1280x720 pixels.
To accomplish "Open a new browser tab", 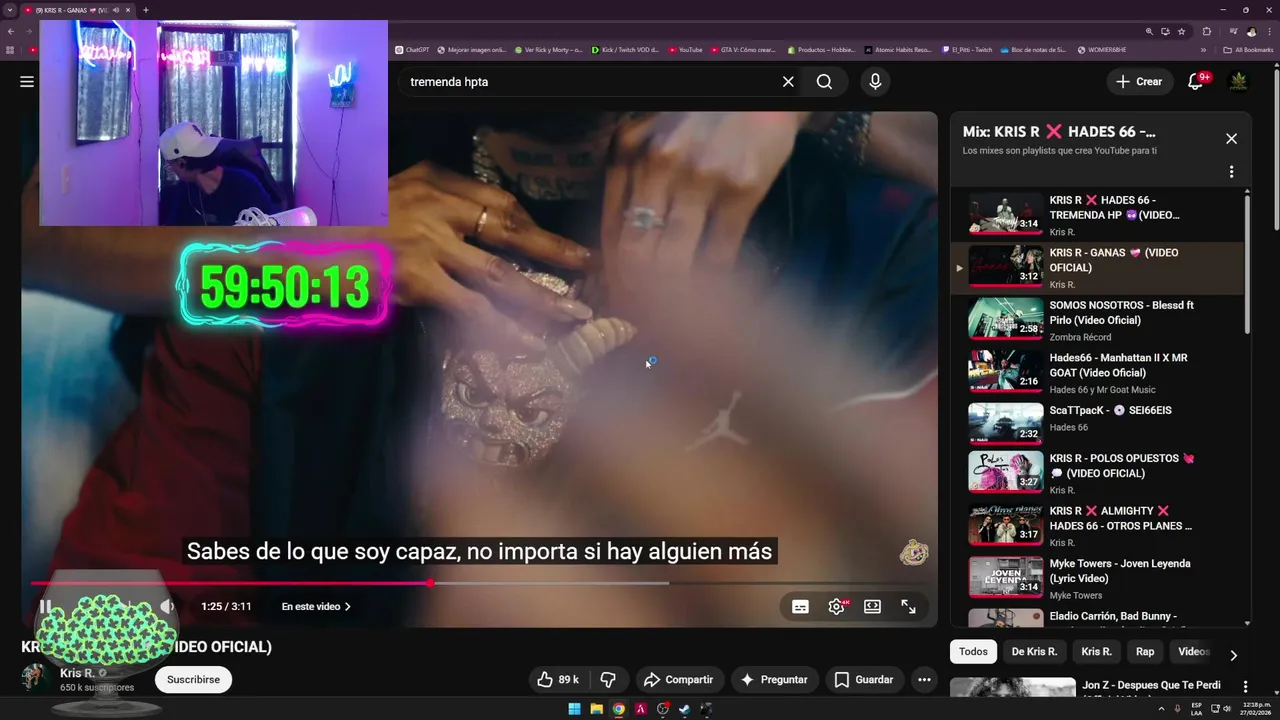I will pos(146,10).
